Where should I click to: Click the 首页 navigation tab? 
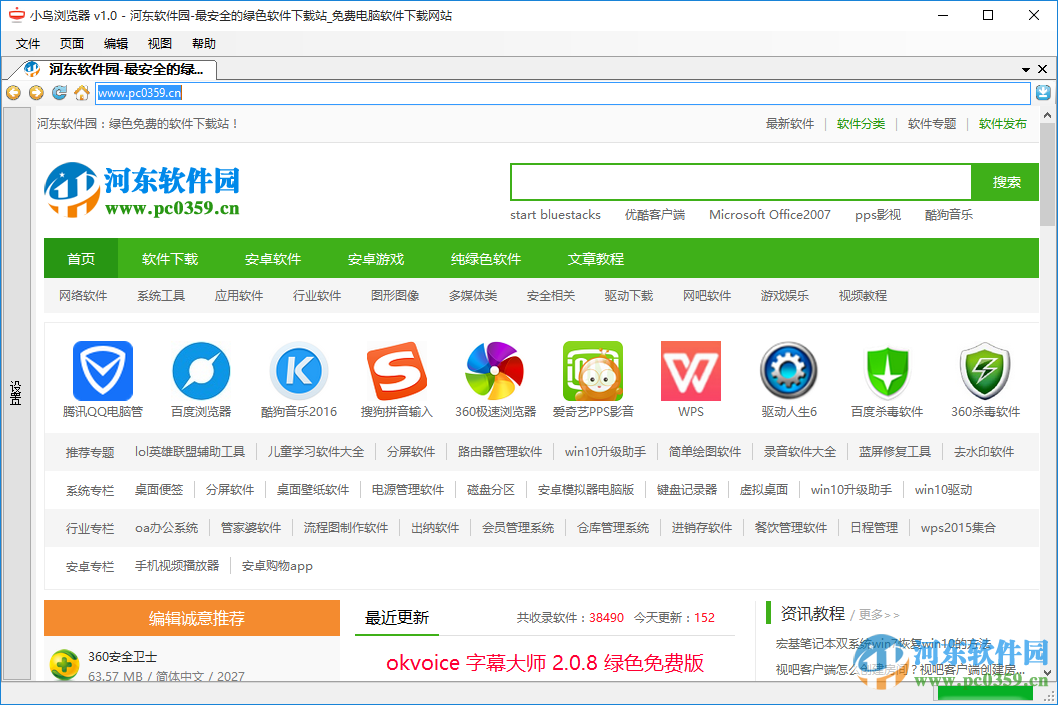(81, 258)
